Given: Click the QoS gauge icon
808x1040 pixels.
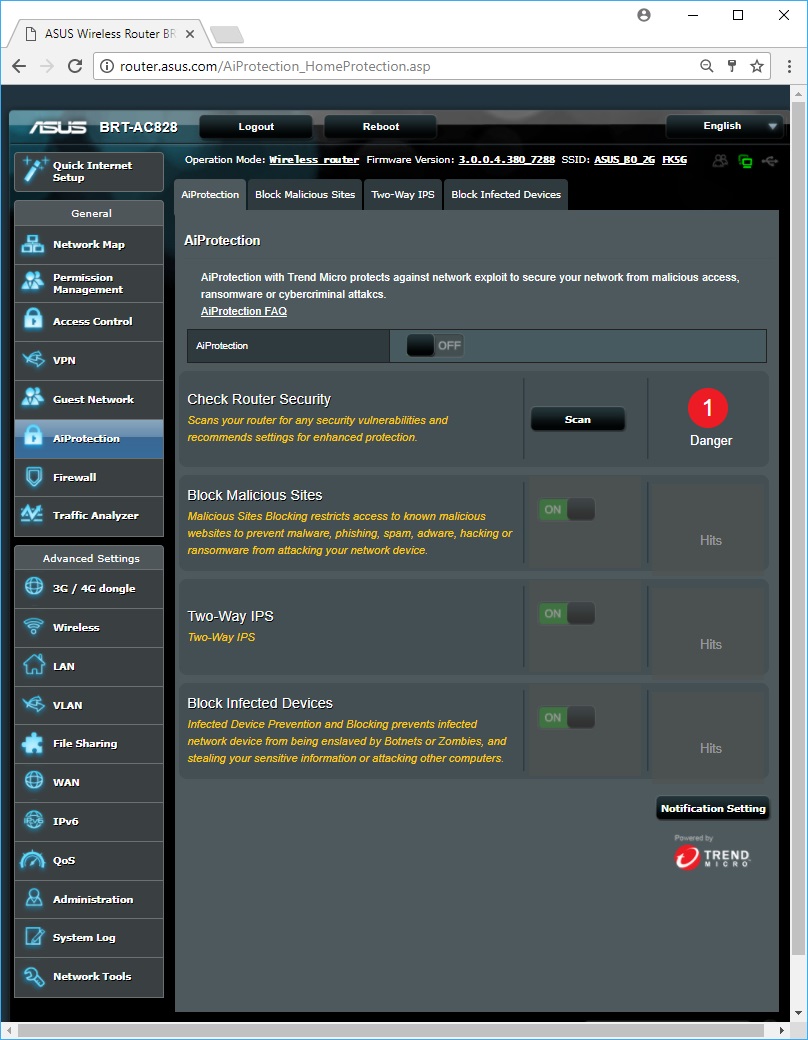Looking at the screenshot, I should (x=33, y=860).
